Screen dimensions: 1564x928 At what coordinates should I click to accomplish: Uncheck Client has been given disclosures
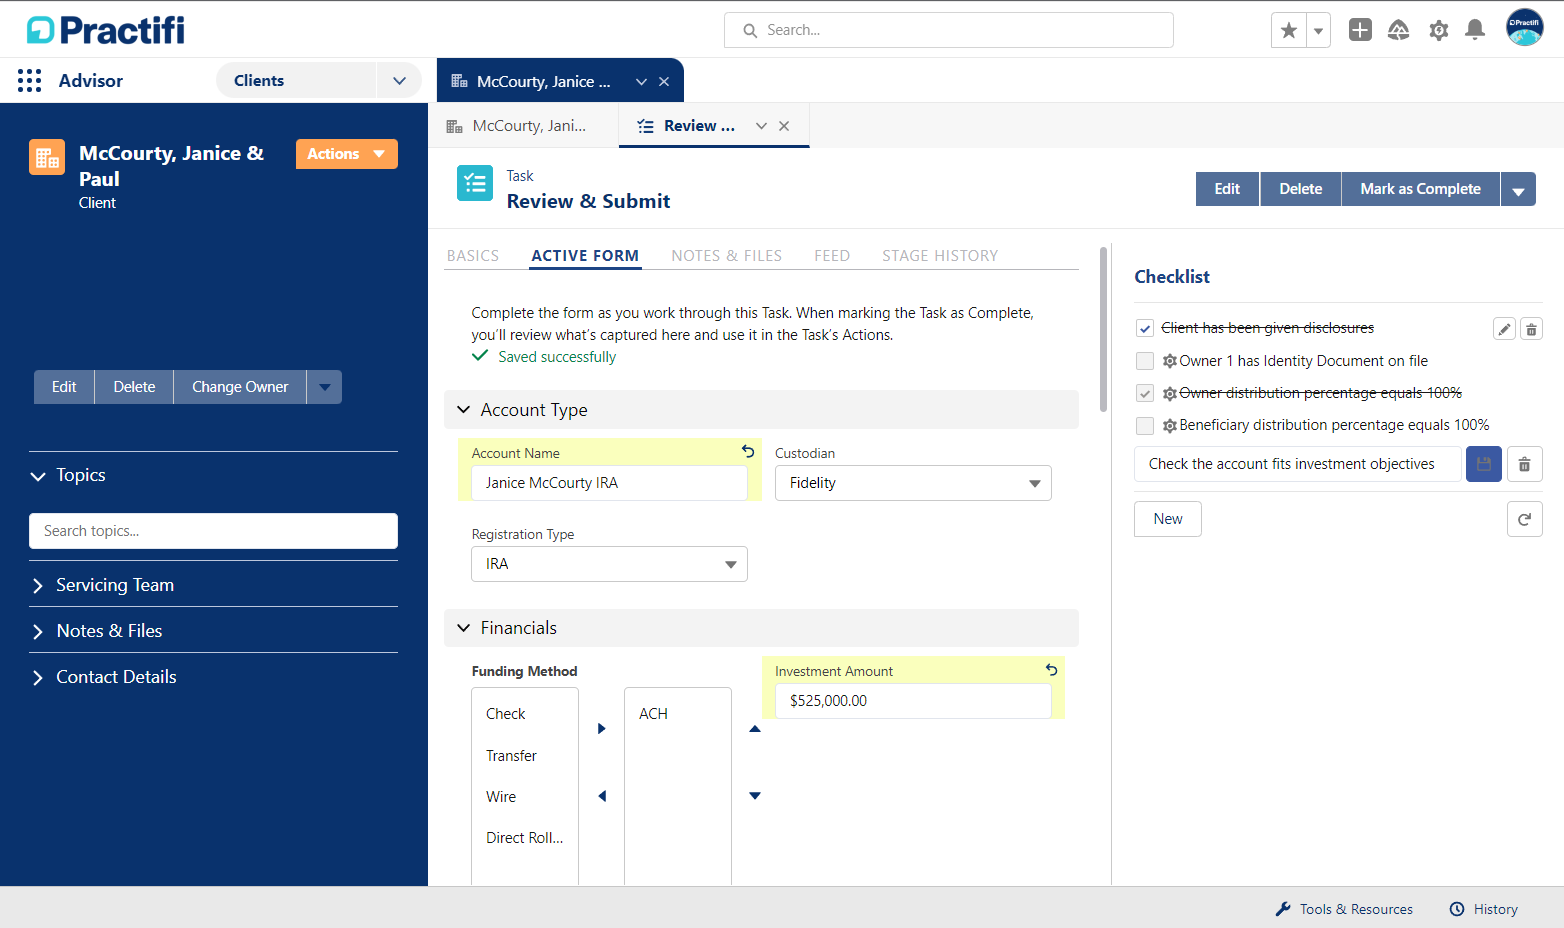(x=1145, y=329)
